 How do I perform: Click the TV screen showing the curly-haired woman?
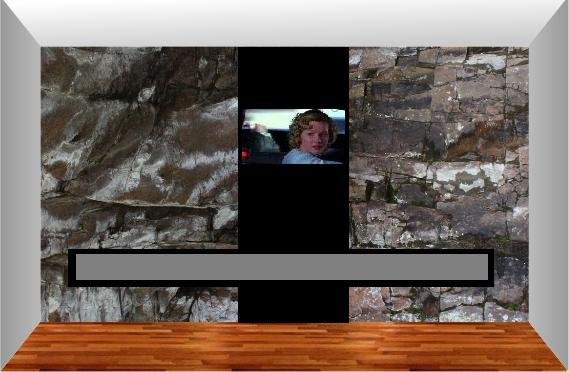pyautogui.click(x=293, y=136)
